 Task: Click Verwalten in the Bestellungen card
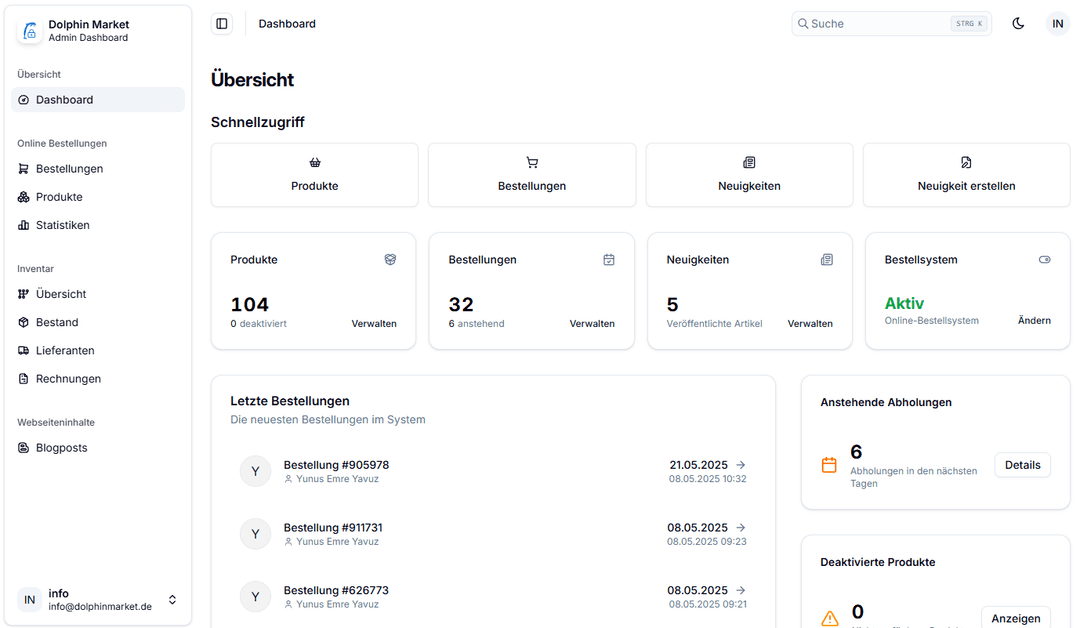click(x=592, y=324)
